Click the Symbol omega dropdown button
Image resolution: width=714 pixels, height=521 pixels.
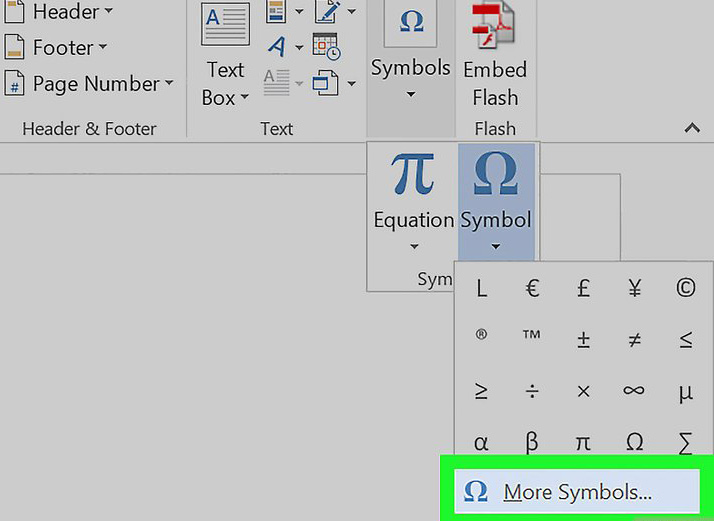click(496, 200)
